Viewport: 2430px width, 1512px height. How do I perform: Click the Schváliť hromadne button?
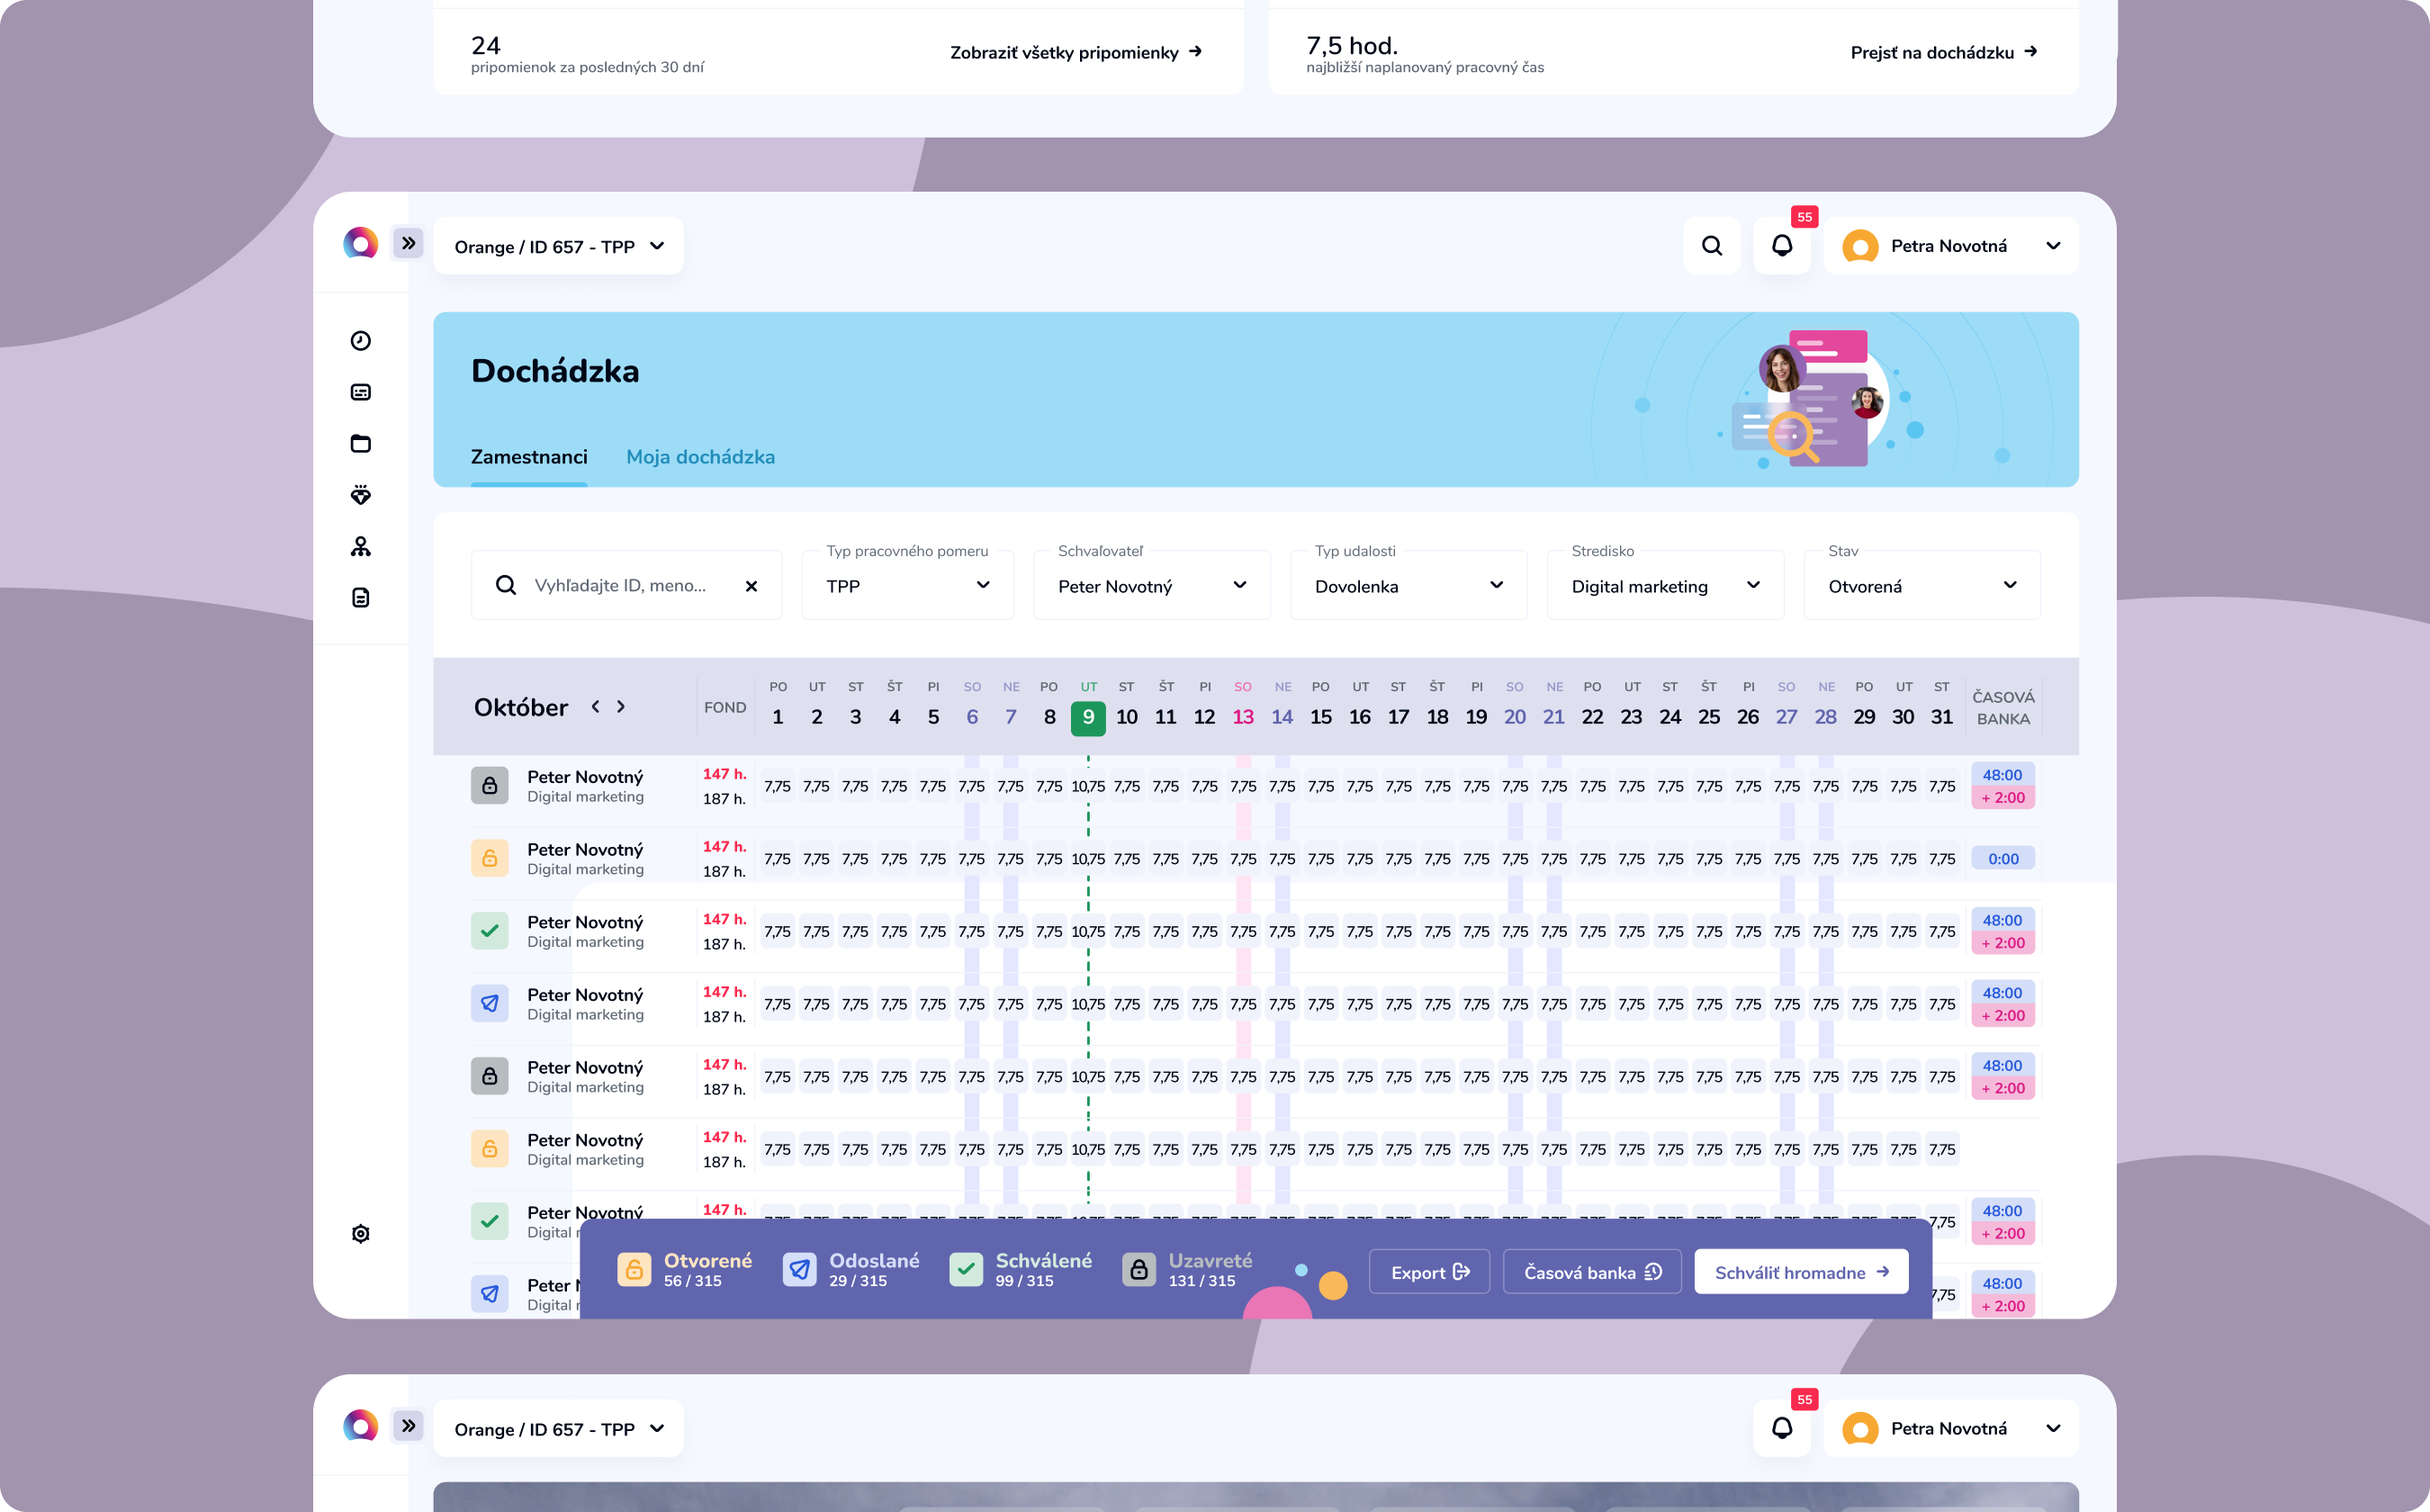(1801, 1272)
